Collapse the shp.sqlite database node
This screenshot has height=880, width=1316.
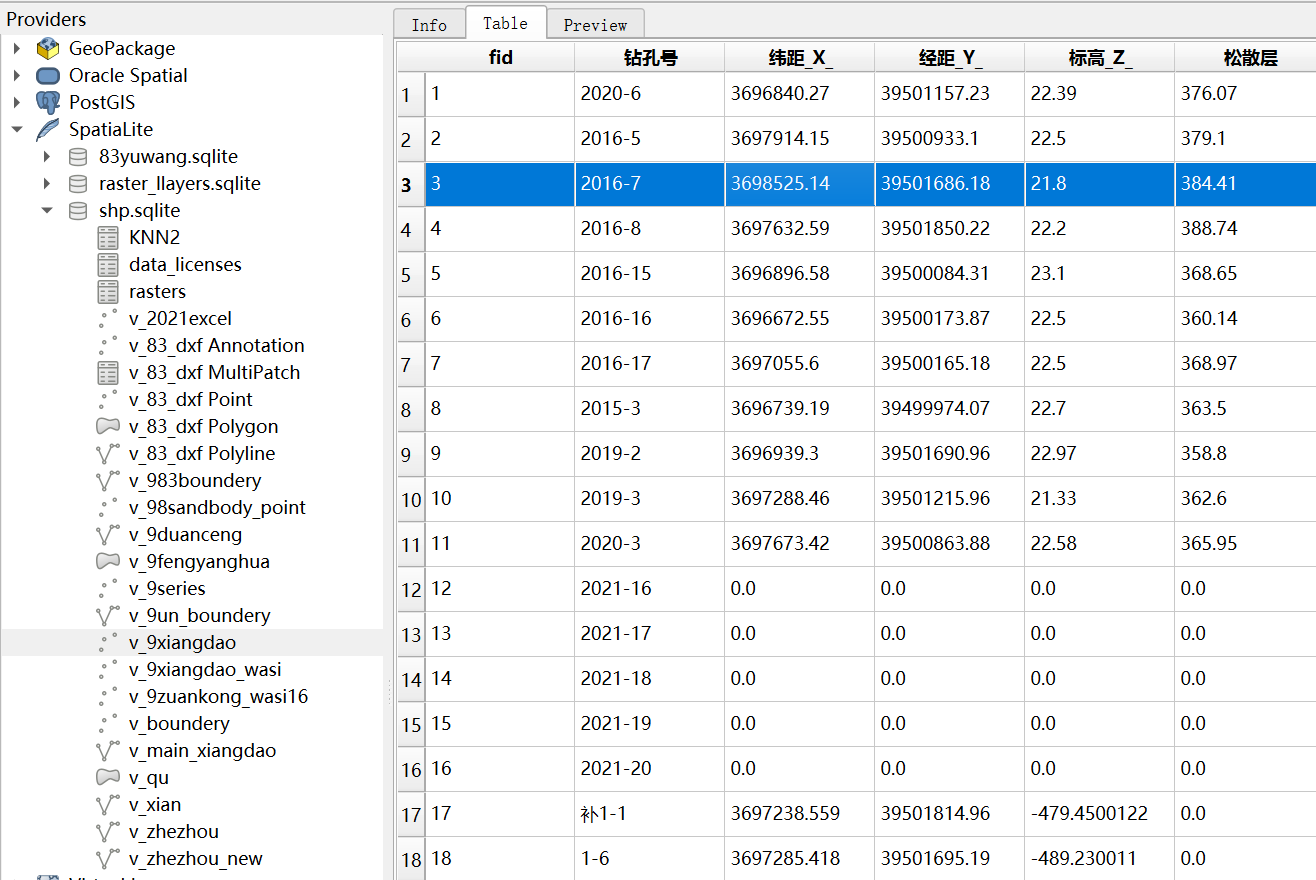(47, 211)
